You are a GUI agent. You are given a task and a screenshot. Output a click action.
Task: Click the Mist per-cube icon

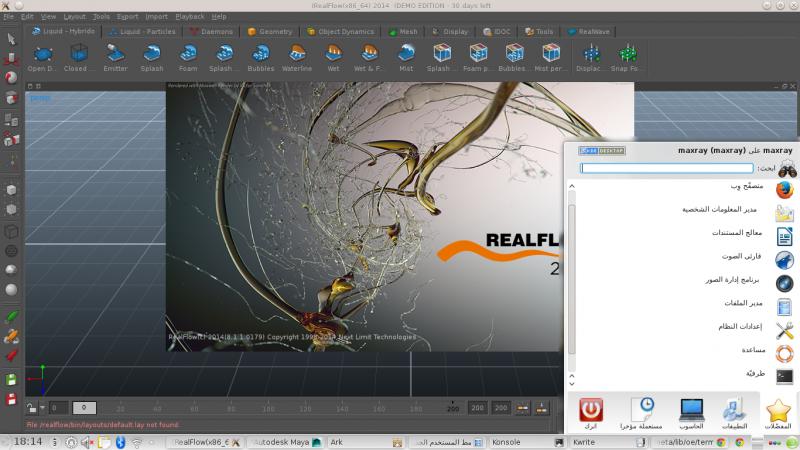[x=551, y=53]
